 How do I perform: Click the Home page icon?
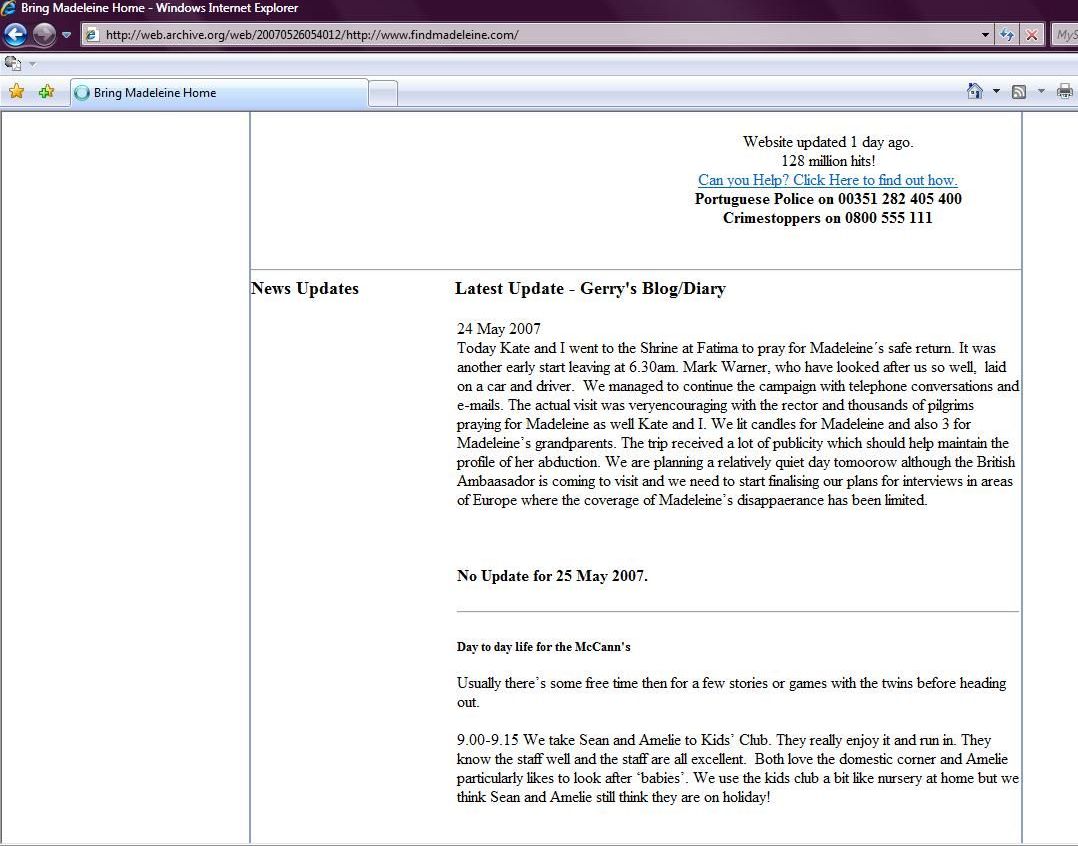click(975, 92)
